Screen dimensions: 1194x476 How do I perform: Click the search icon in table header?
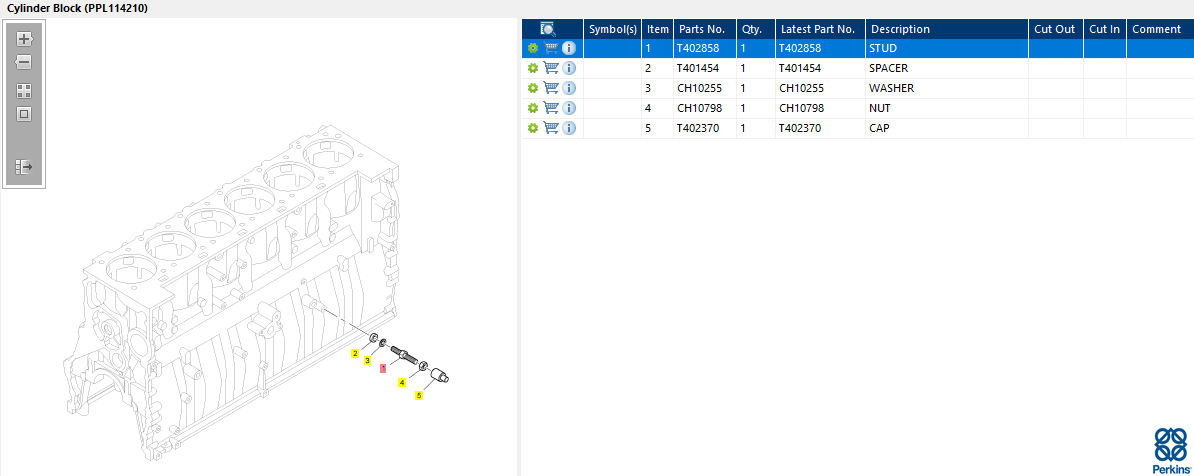(548, 29)
